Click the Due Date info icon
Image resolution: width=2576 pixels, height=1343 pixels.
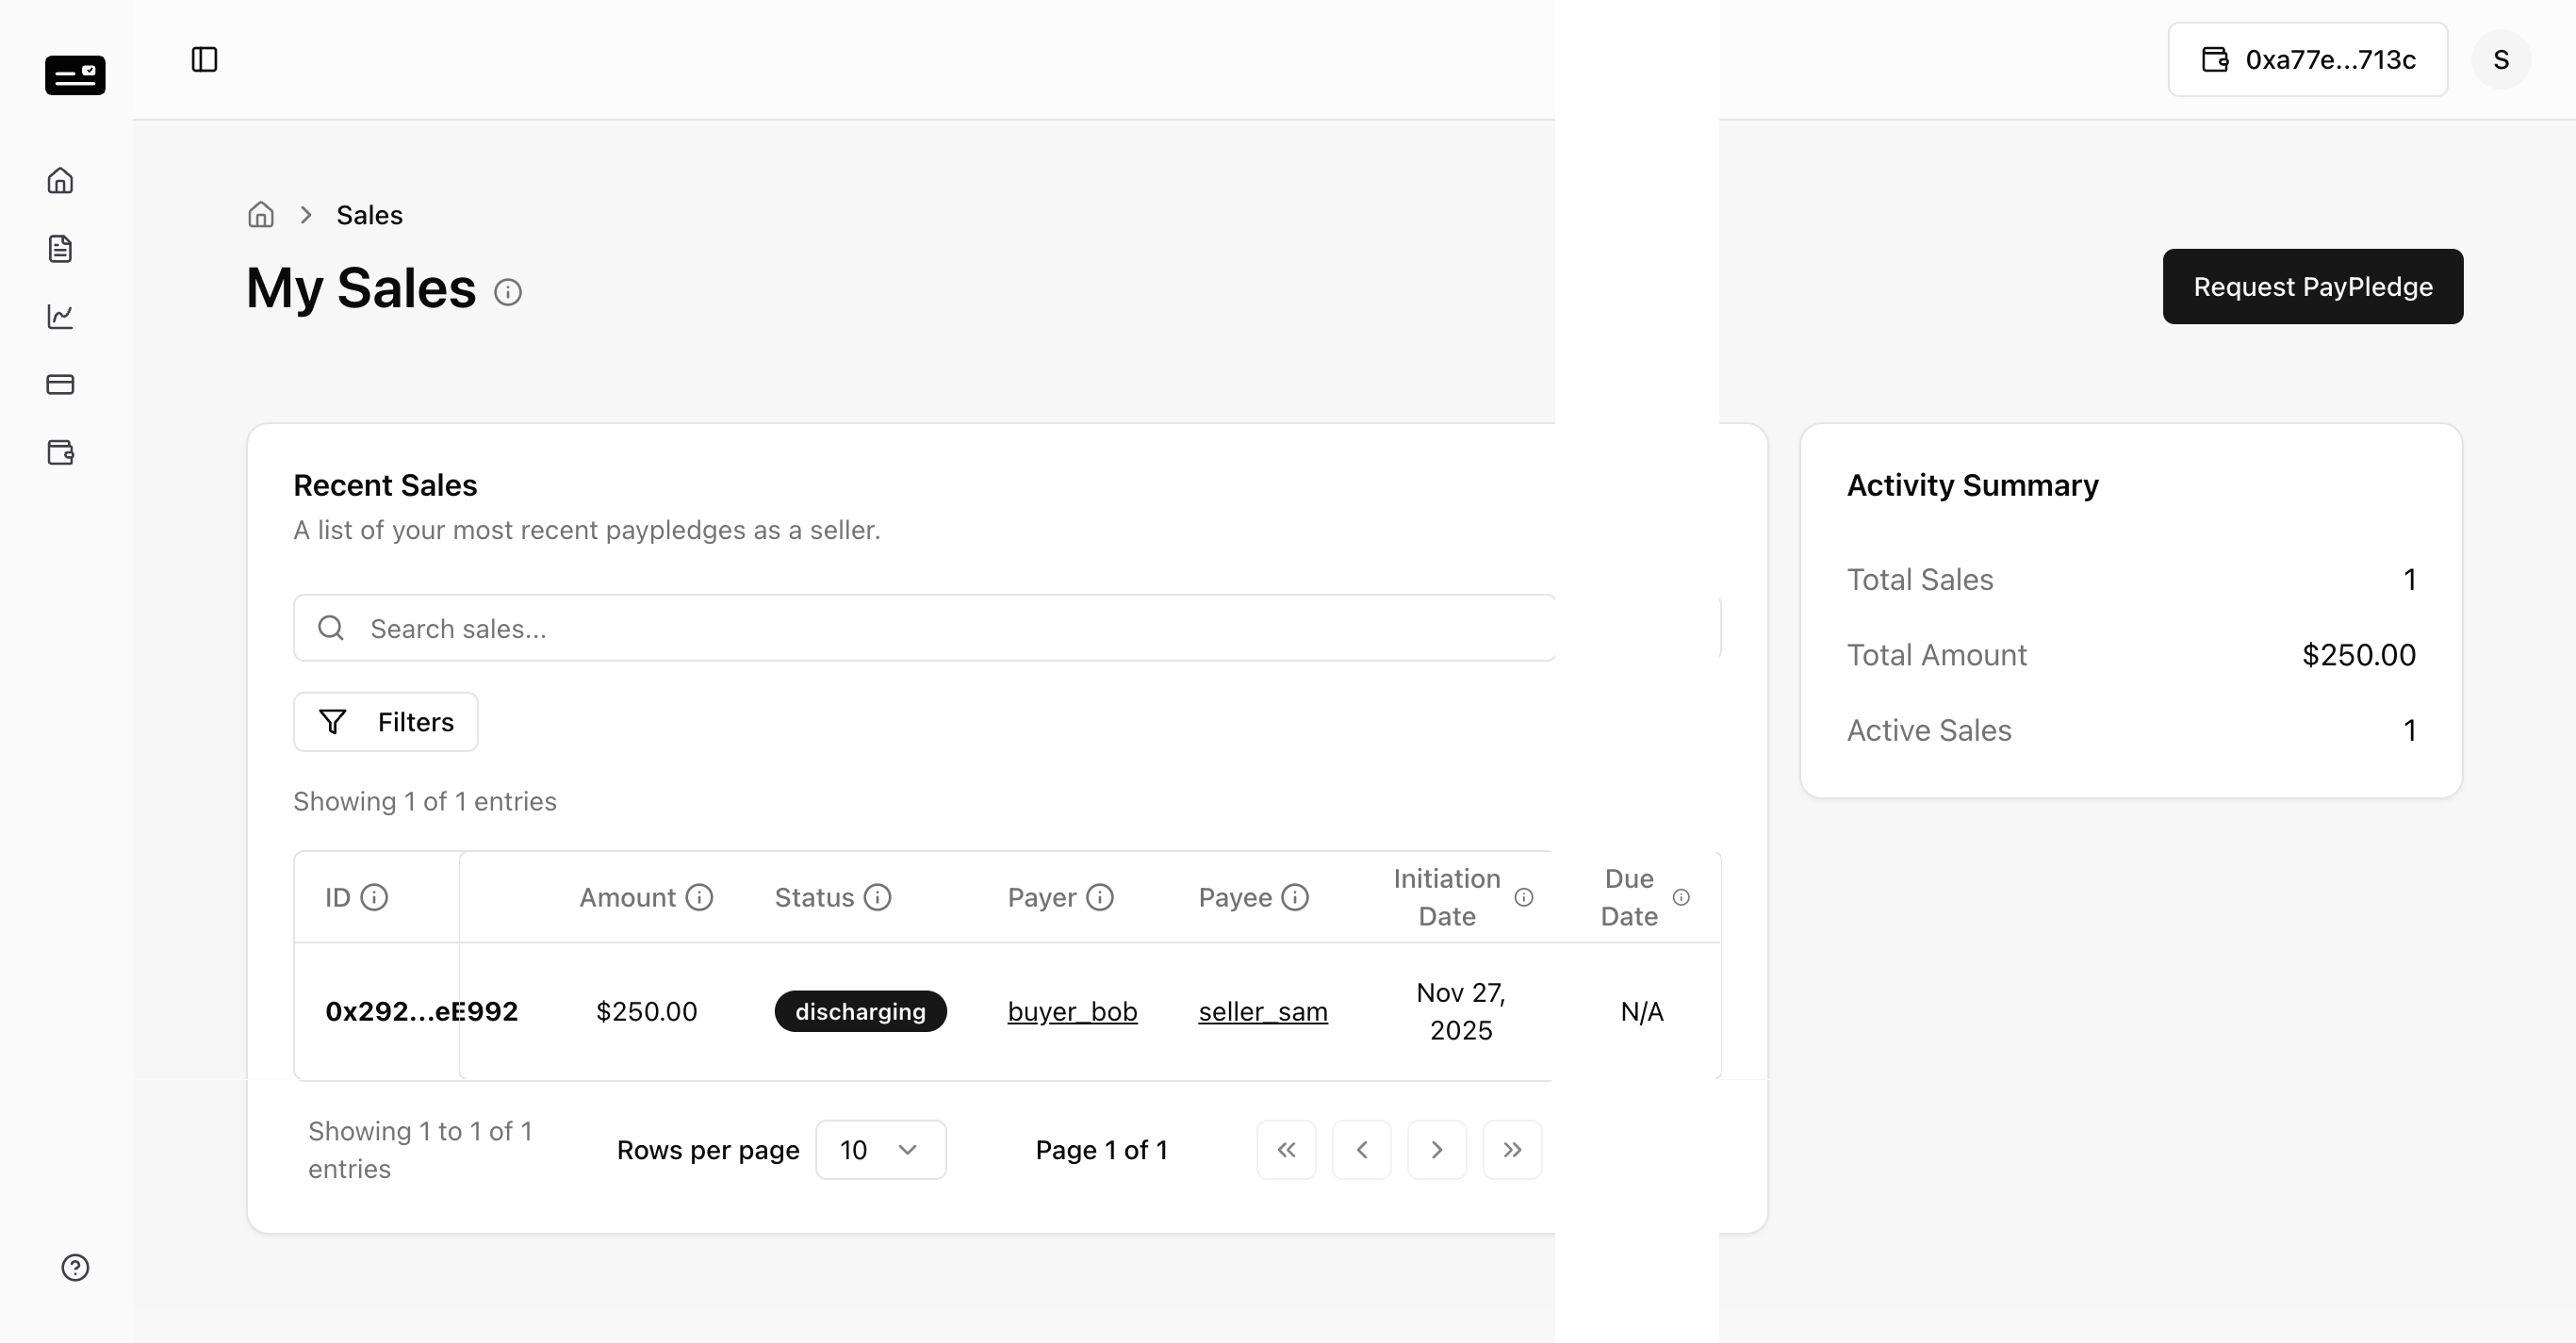(1682, 897)
